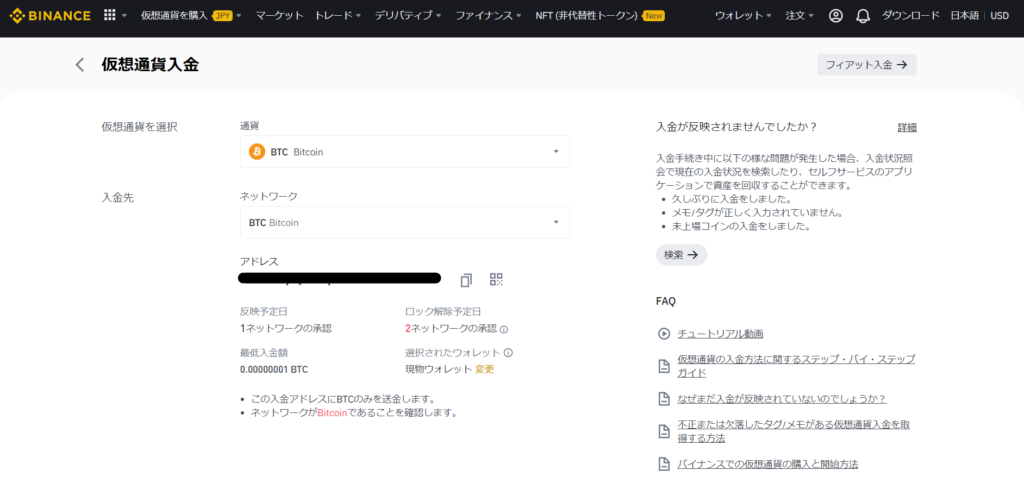Screen dimensions: 1024x483
Task: Expand the ウォレット menu
Action: click(x=743, y=16)
